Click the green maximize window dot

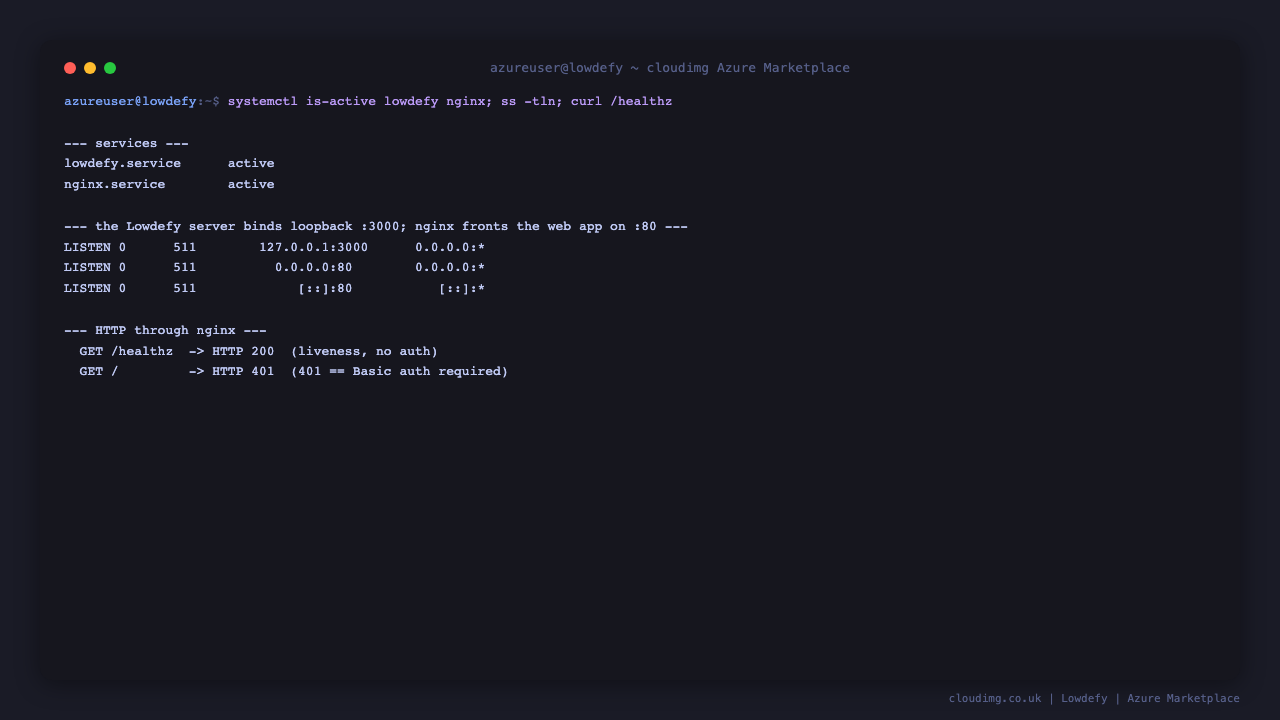point(110,68)
